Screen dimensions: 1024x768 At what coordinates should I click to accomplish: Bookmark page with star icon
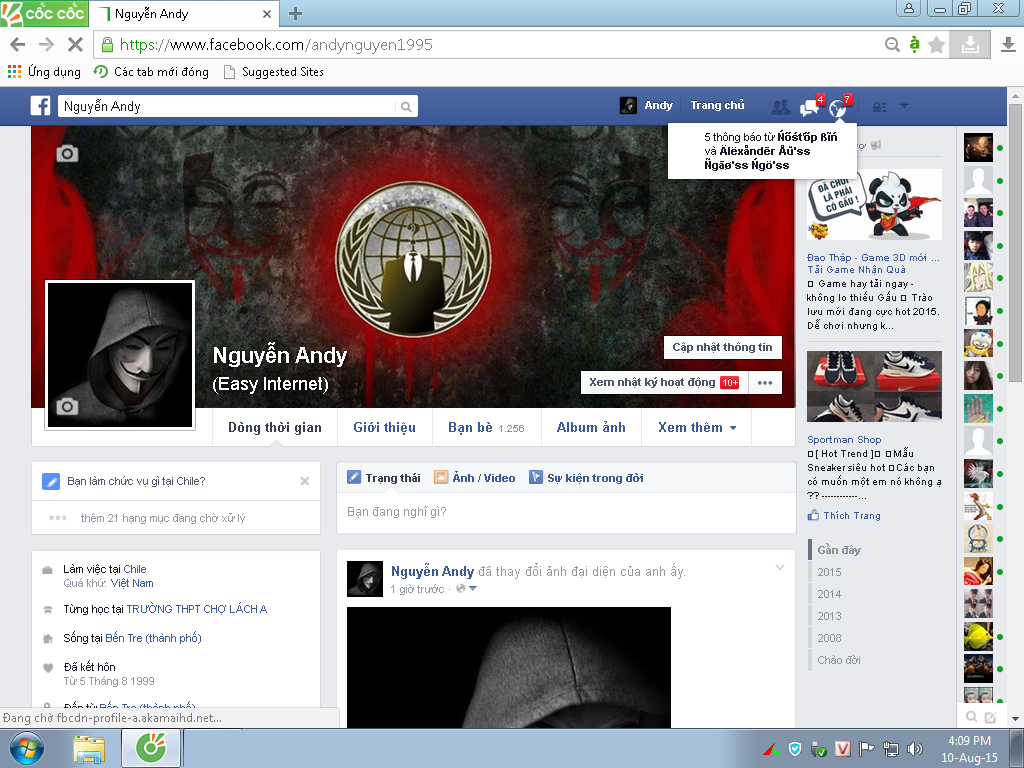click(x=936, y=44)
